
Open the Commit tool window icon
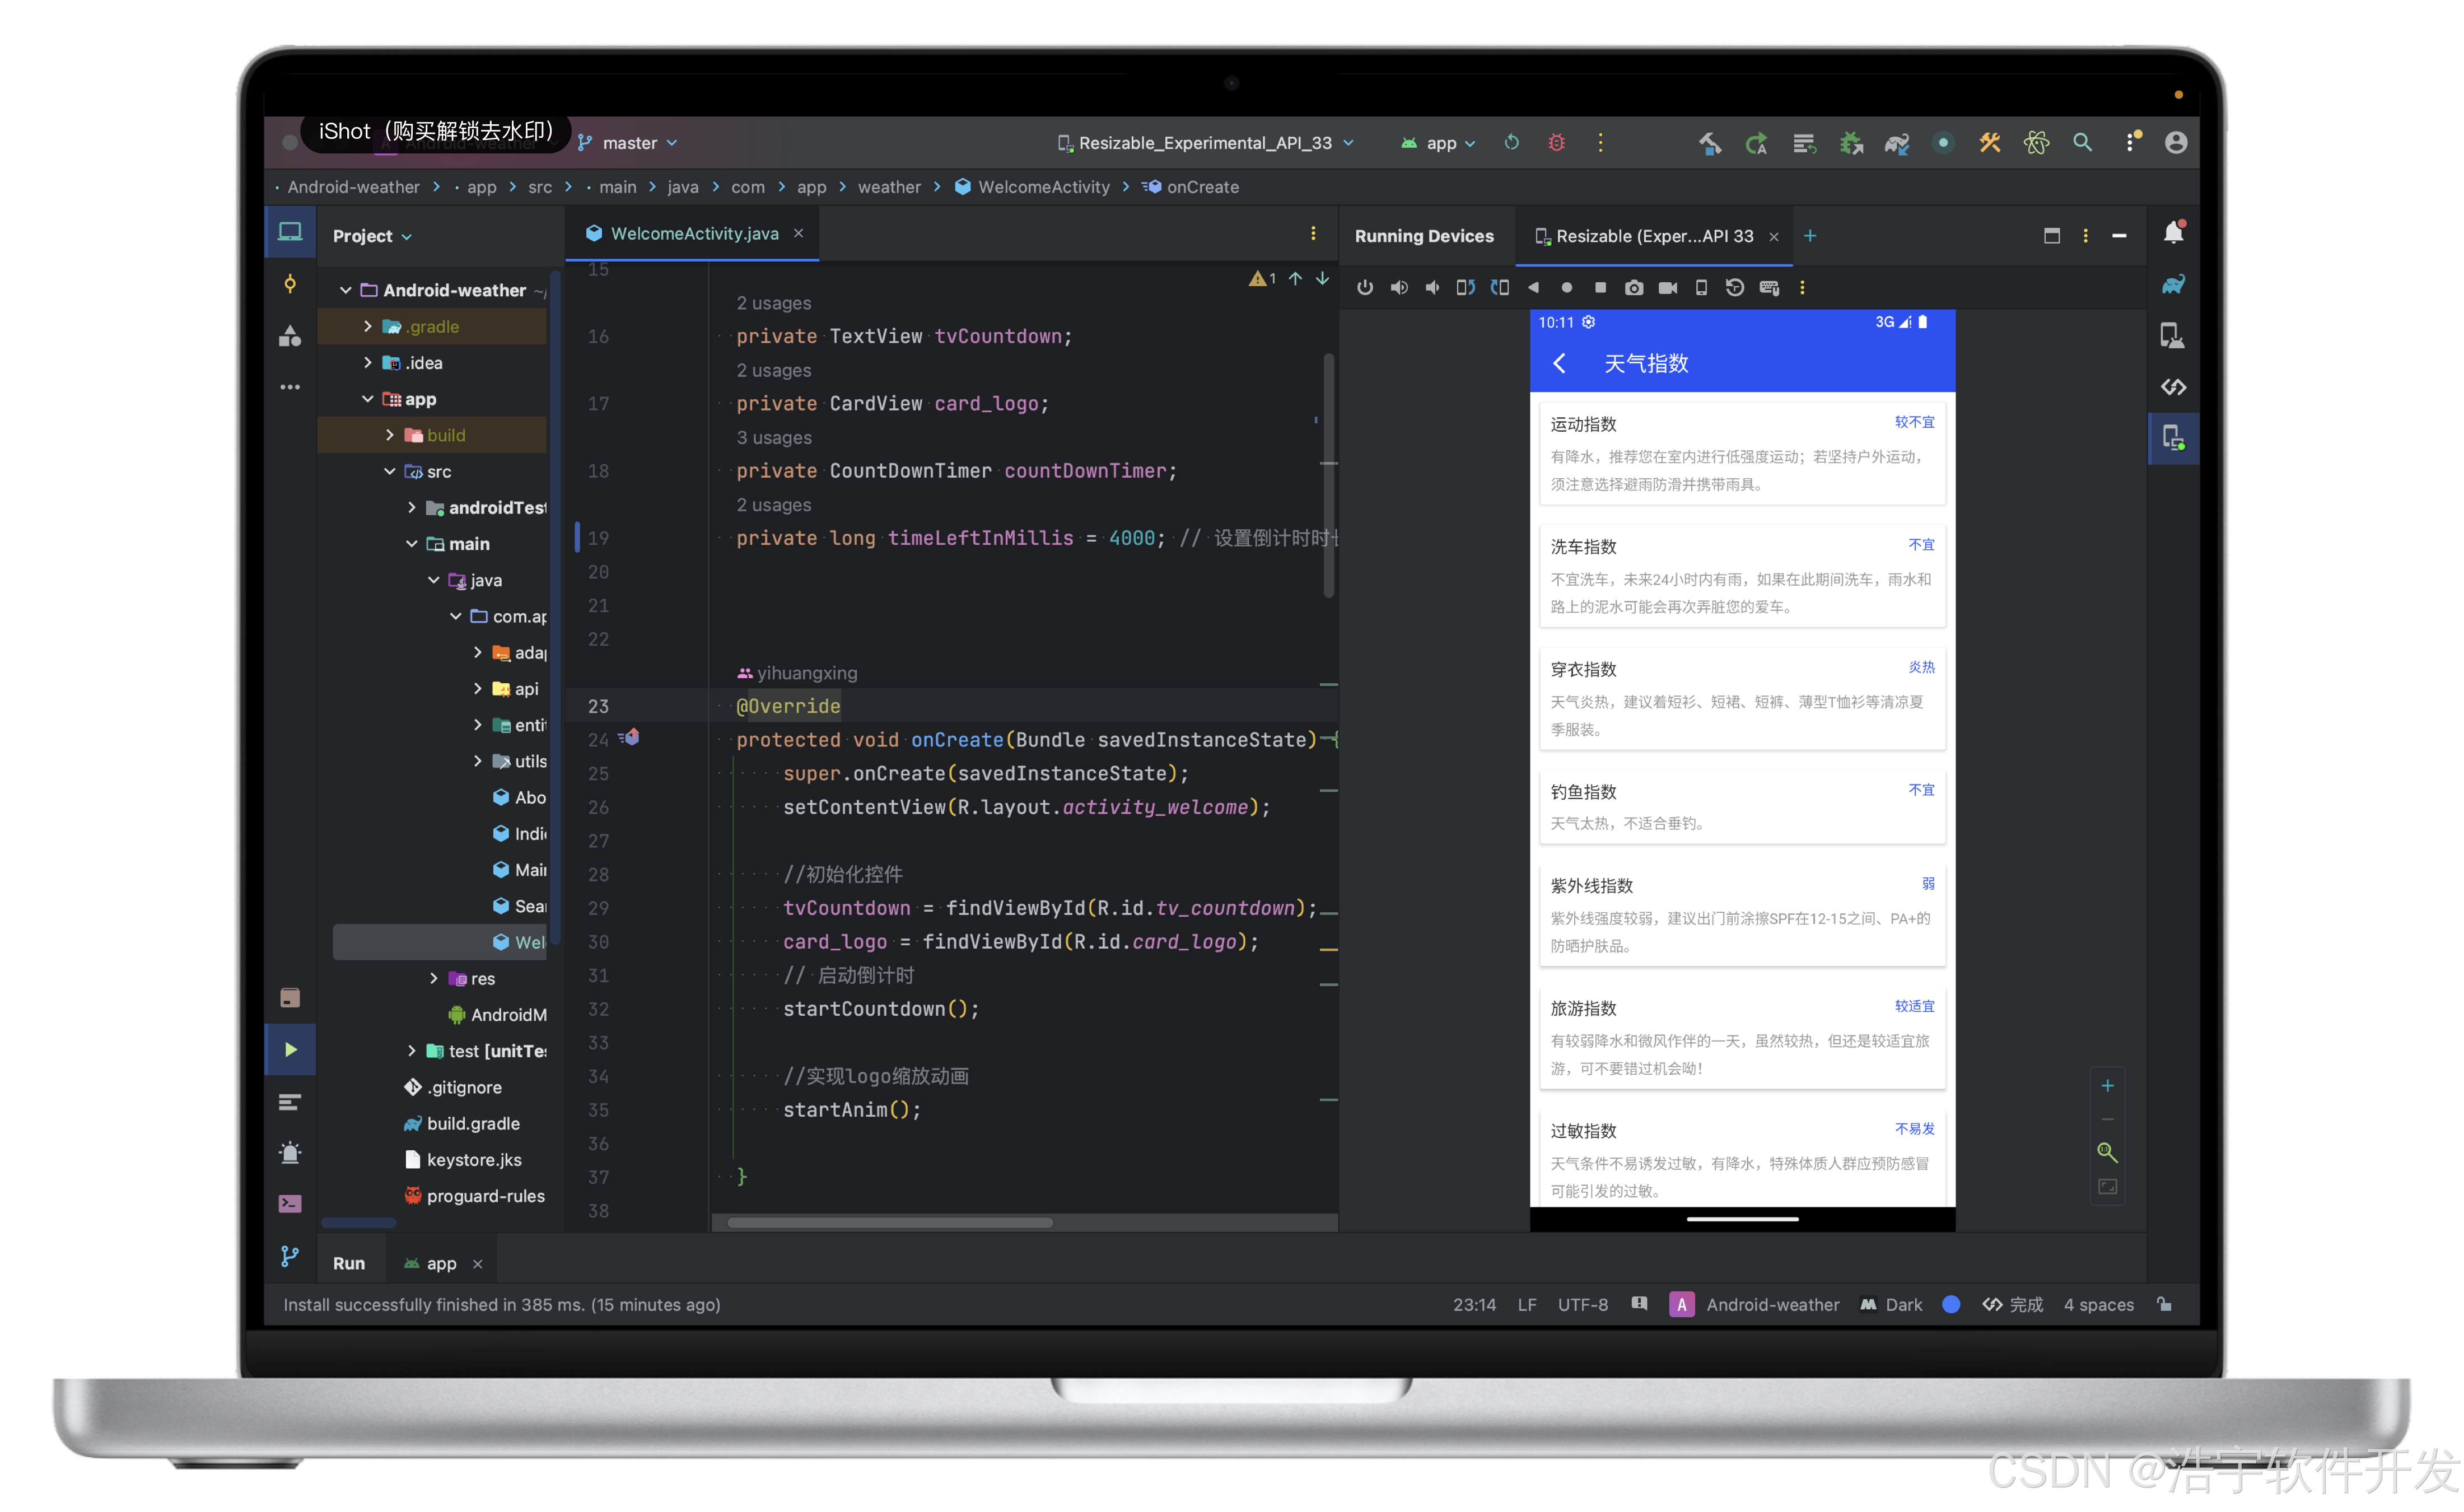[290, 284]
